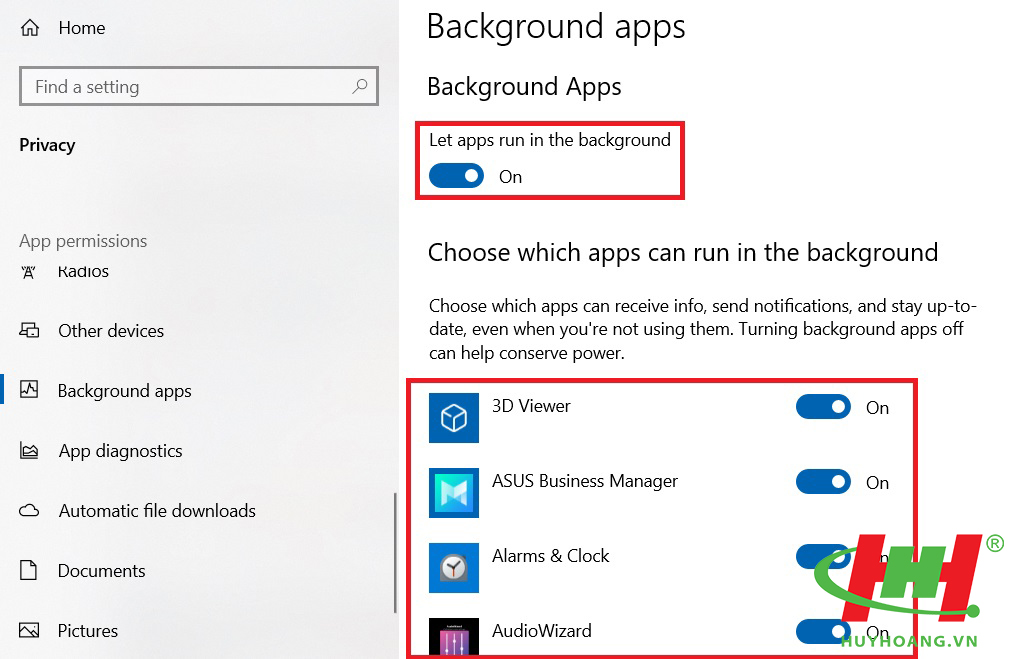Click the 3D Viewer app icon
Screen dimensions: 1016x659
454,418
